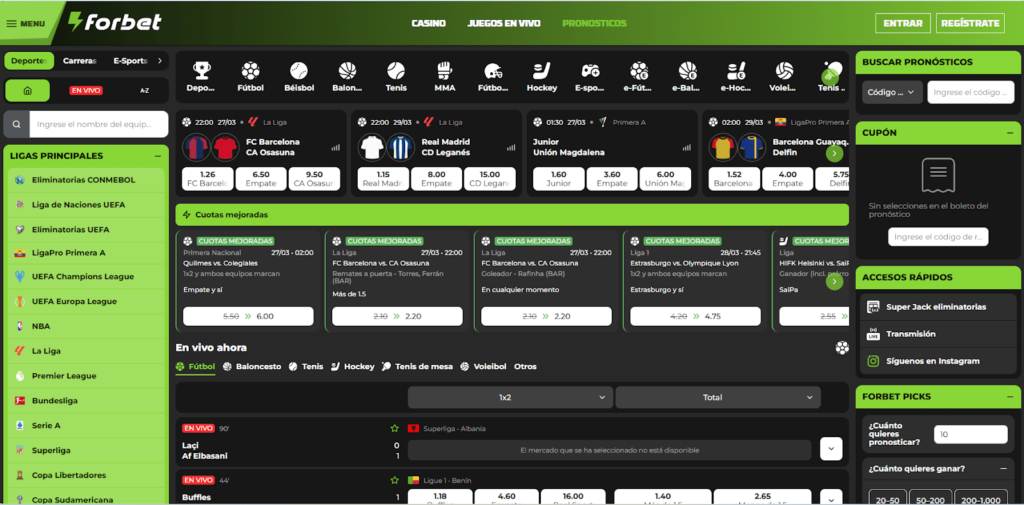Viewport: 1024px width, 505px height.
Task: Select boosted odds 4.20 to 4.75 Estrasburgo
Action: pyautogui.click(x=695, y=316)
